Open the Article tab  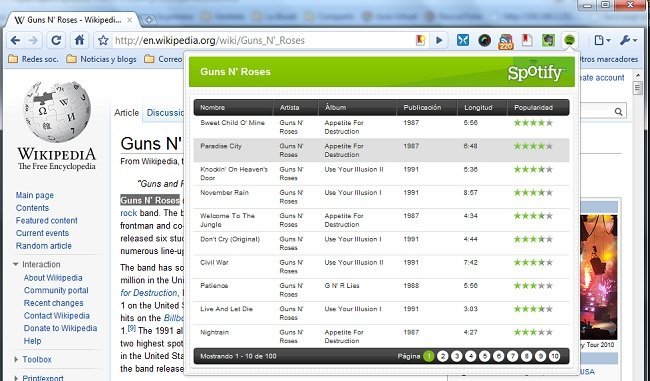pos(126,113)
